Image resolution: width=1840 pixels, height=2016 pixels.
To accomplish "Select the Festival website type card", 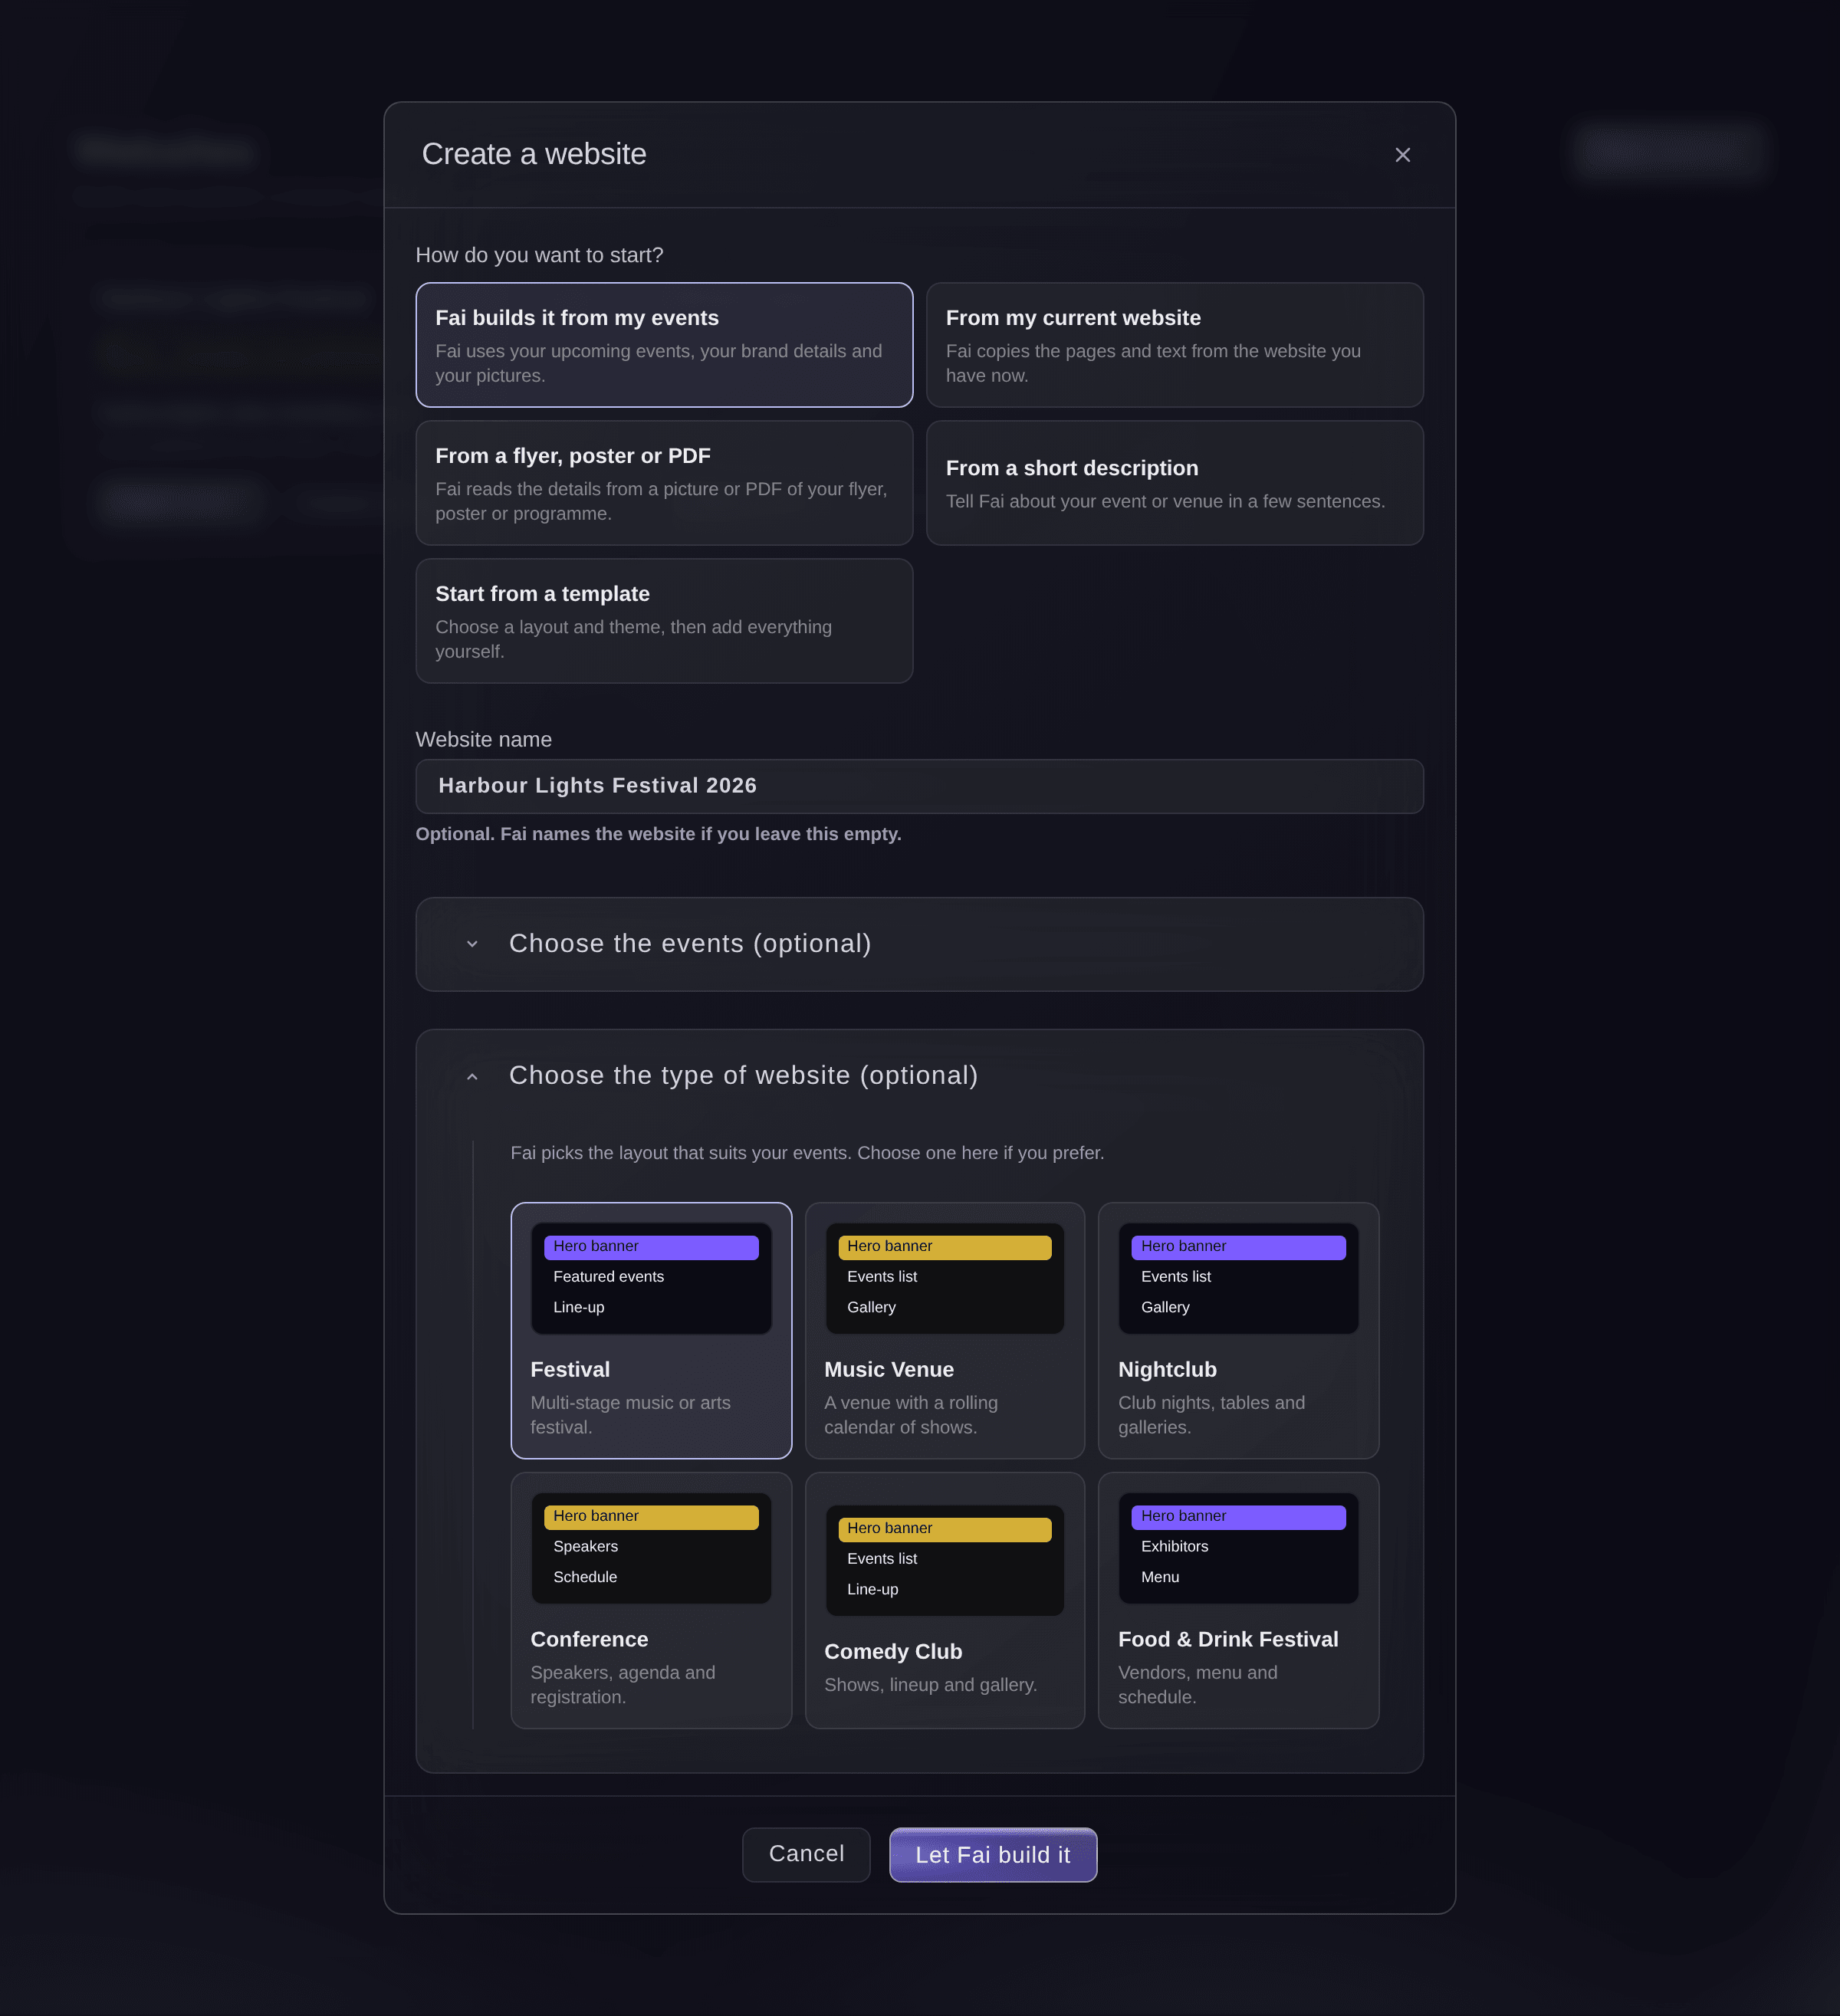I will tap(651, 1330).
